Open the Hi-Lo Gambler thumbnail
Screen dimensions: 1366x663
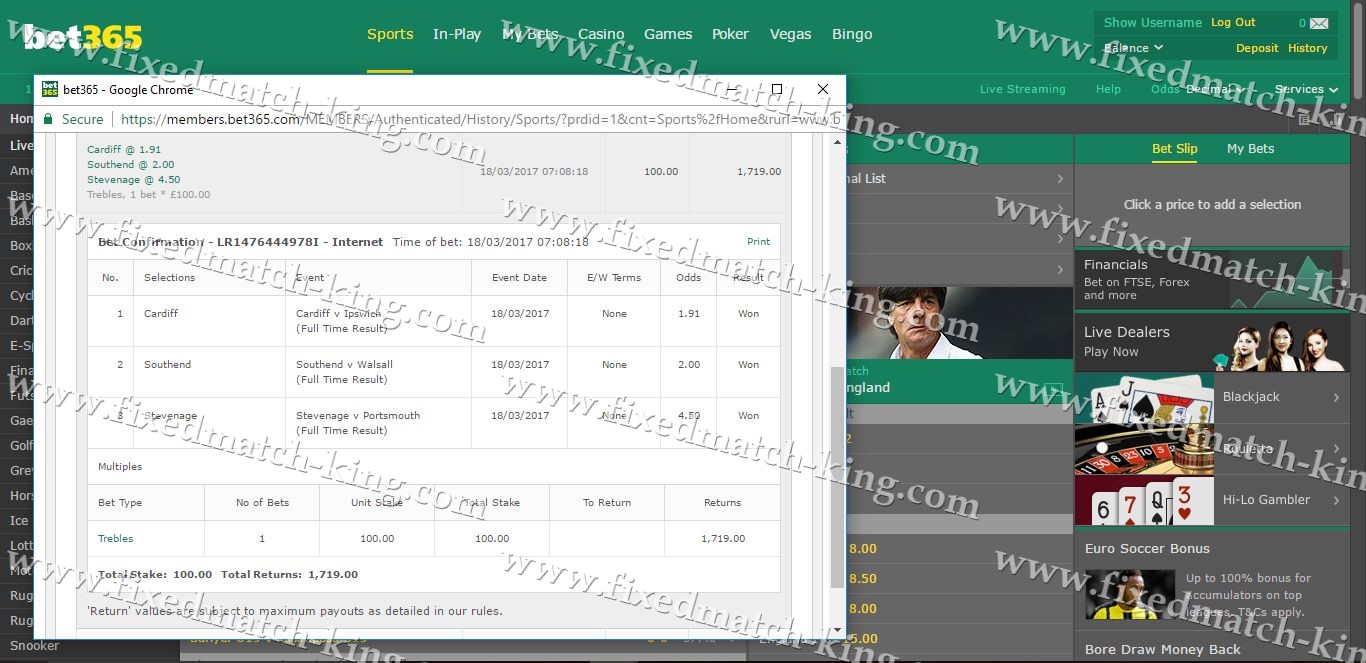click(x=1144, y=500)
